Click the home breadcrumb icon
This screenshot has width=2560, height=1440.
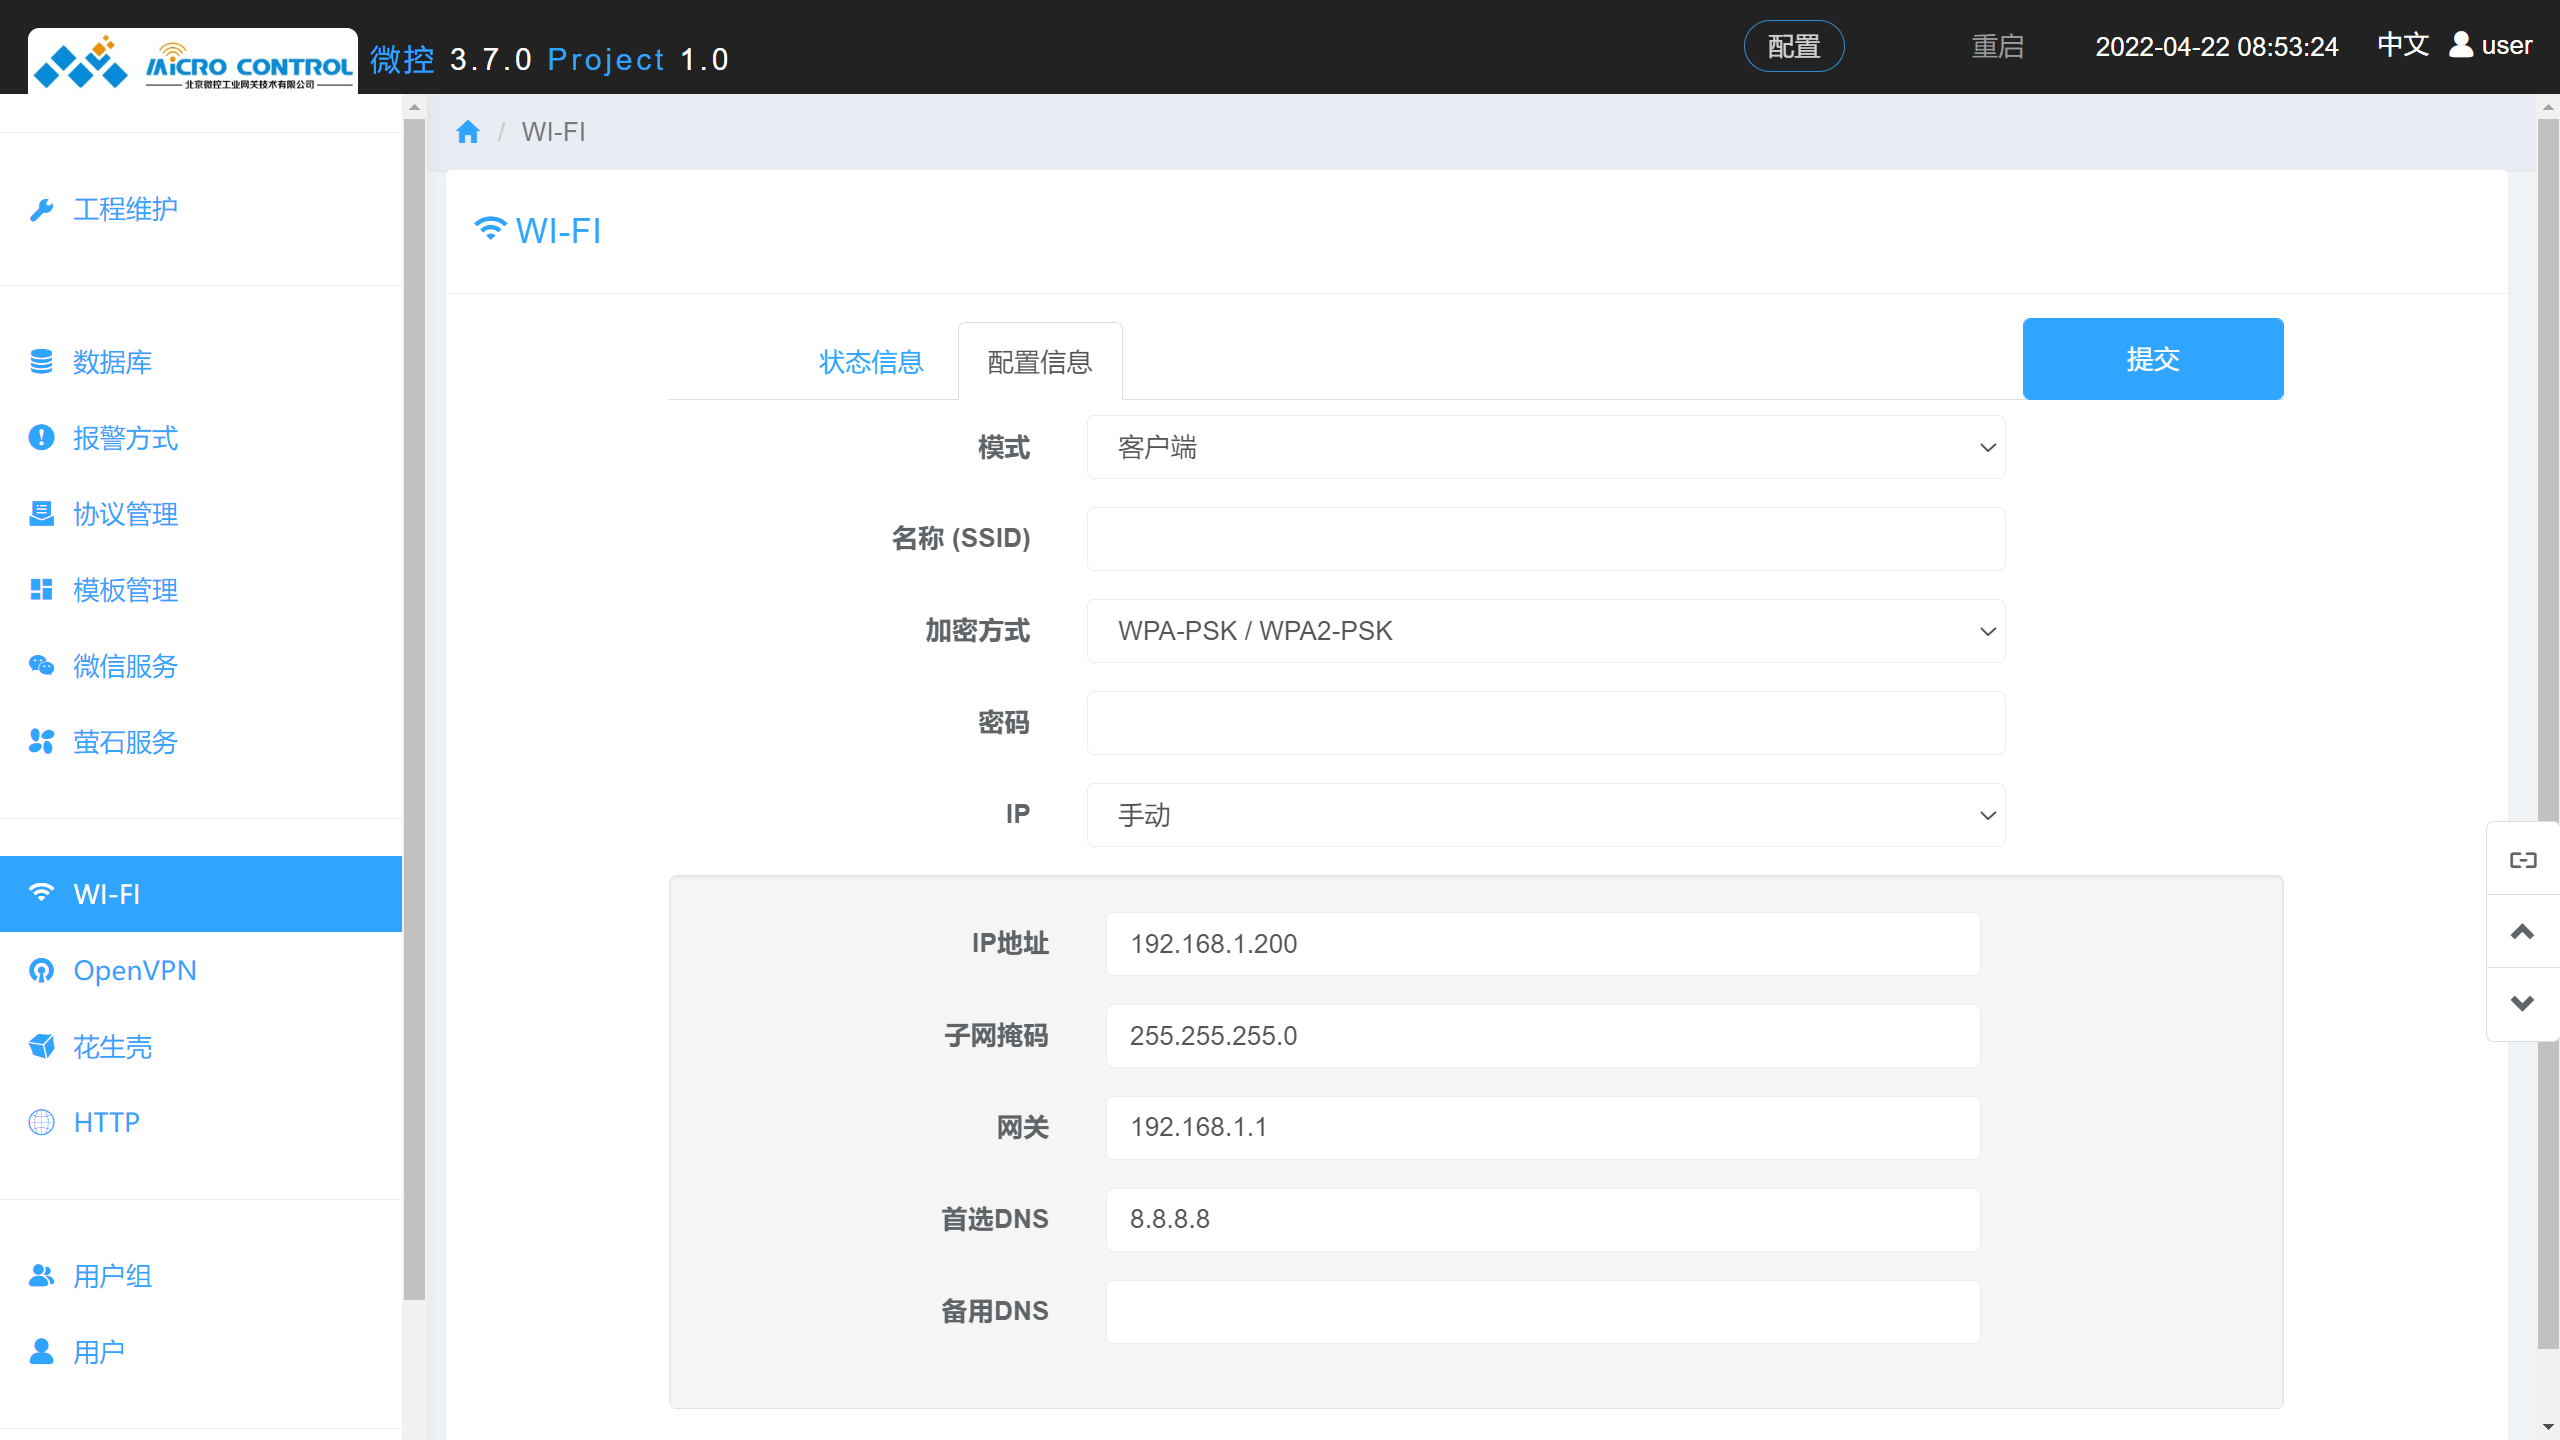(467, 132)
